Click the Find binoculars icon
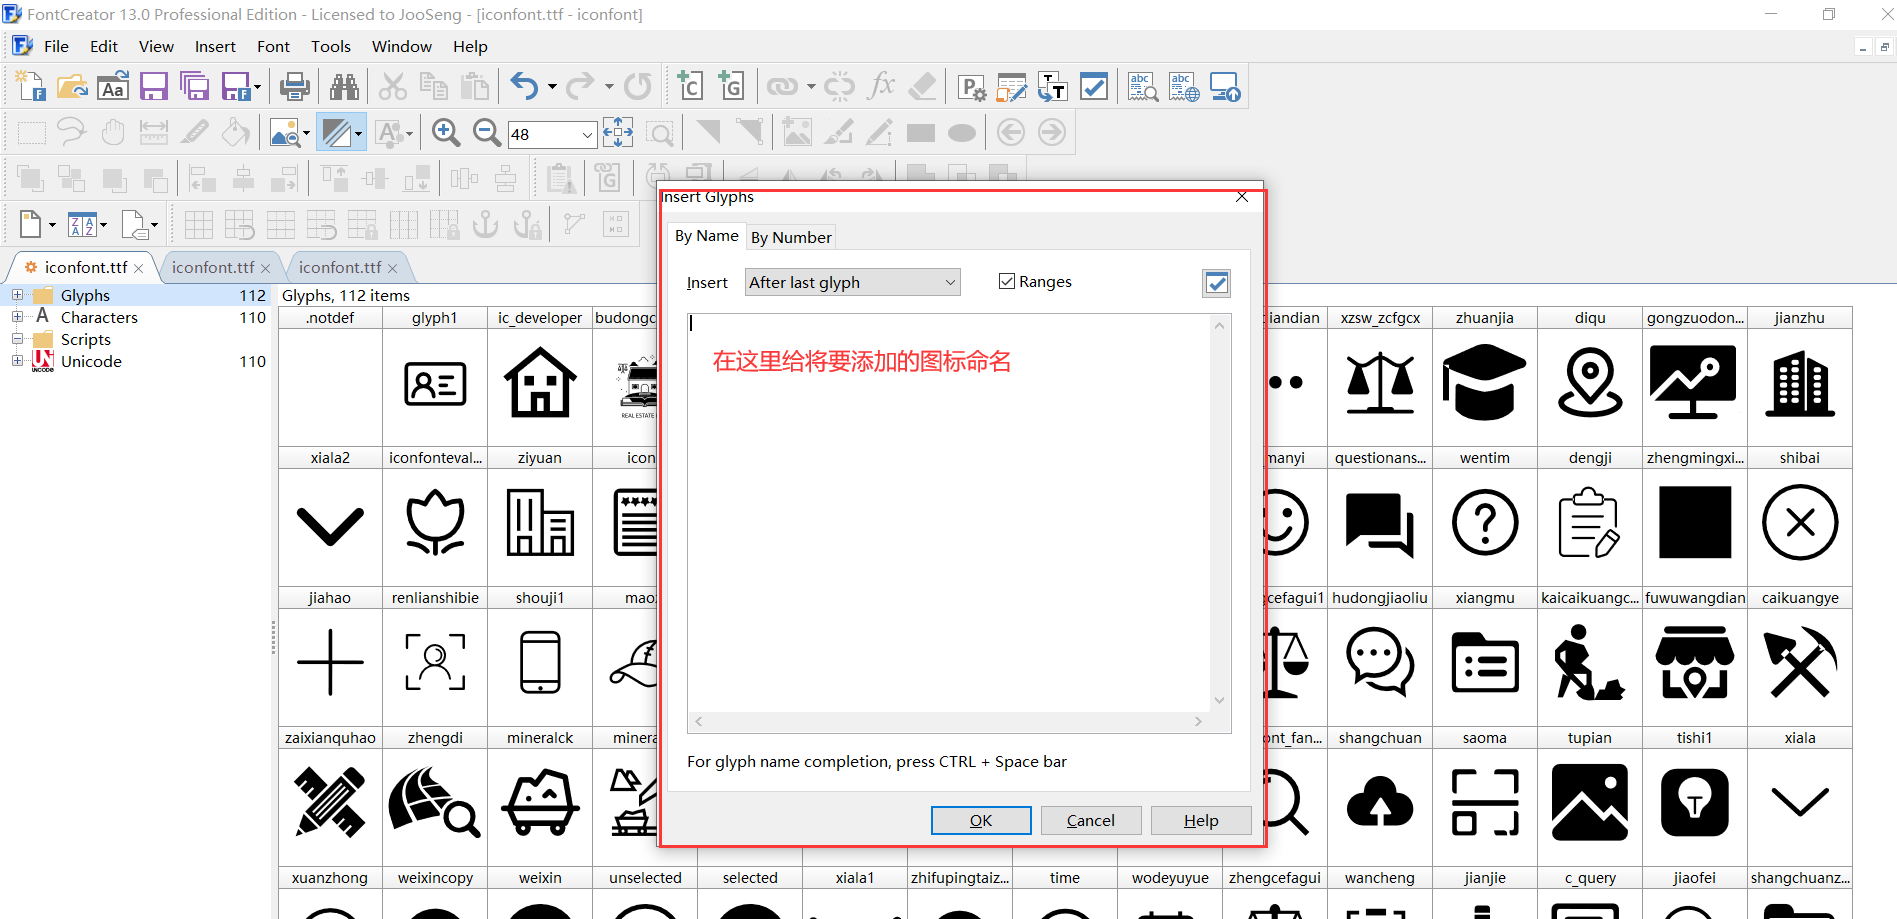This screenshot has width=1897, height=919. click(x=344, y=87)
